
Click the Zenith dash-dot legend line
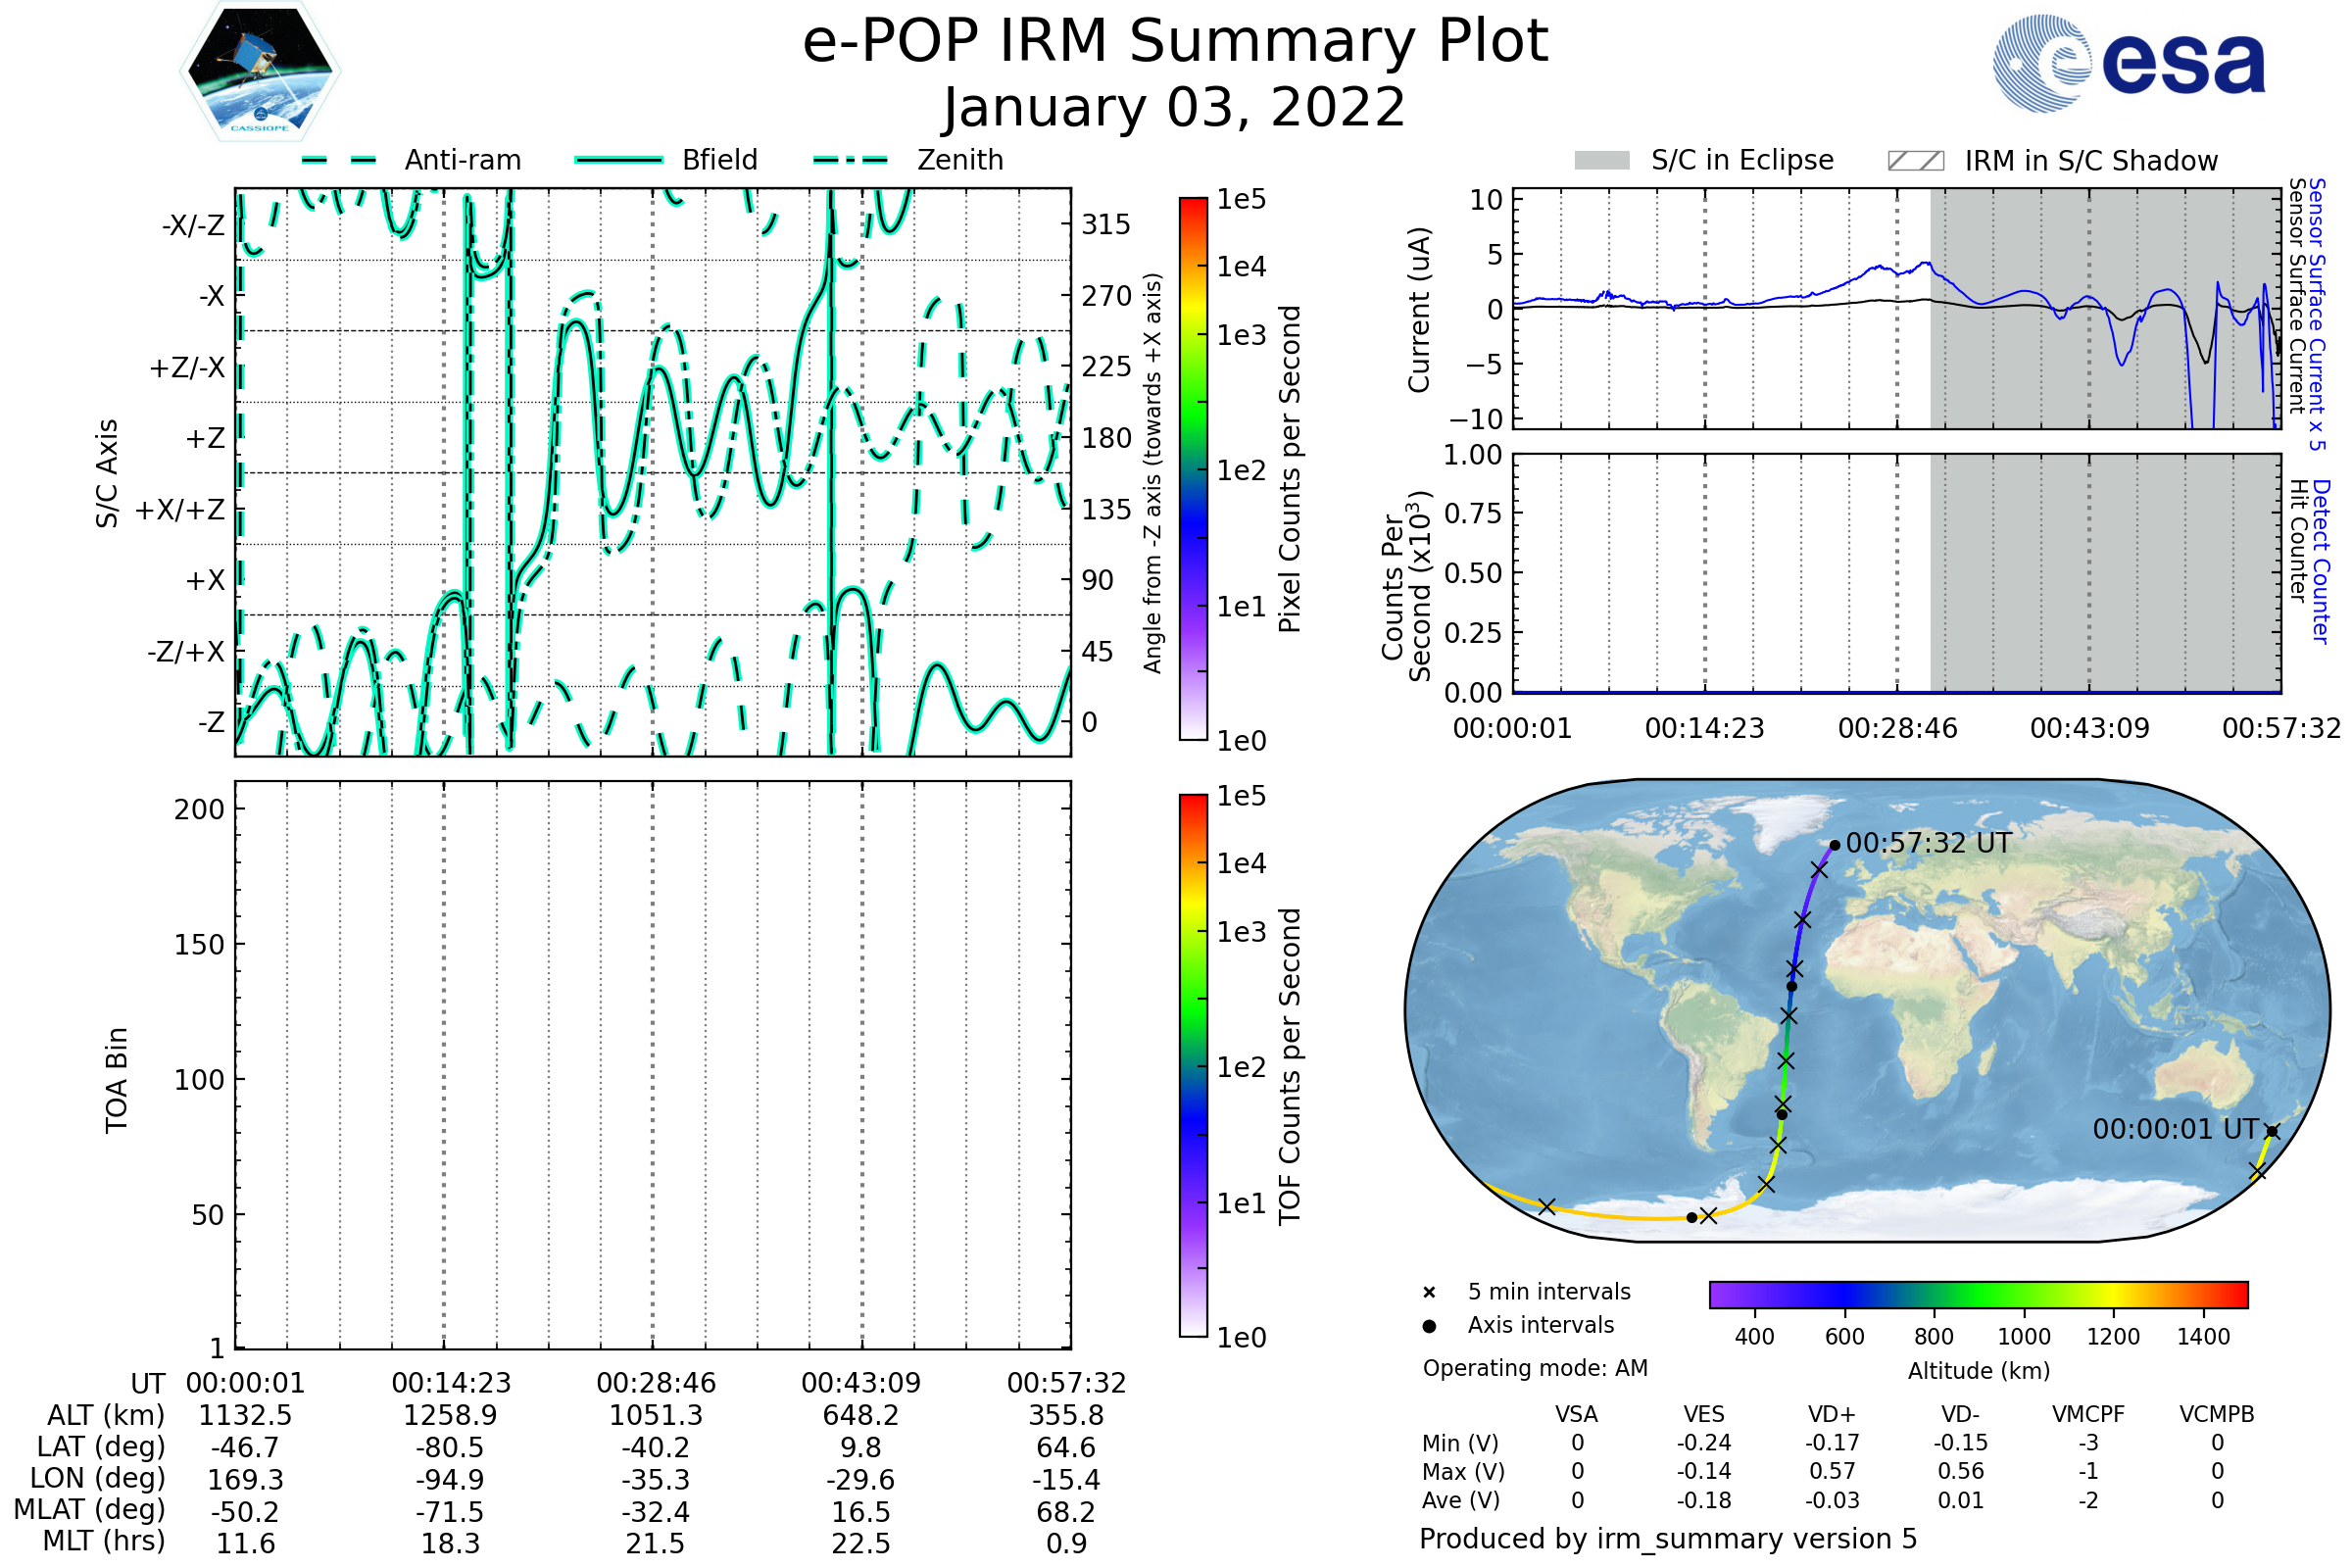[x=851, y=160]
